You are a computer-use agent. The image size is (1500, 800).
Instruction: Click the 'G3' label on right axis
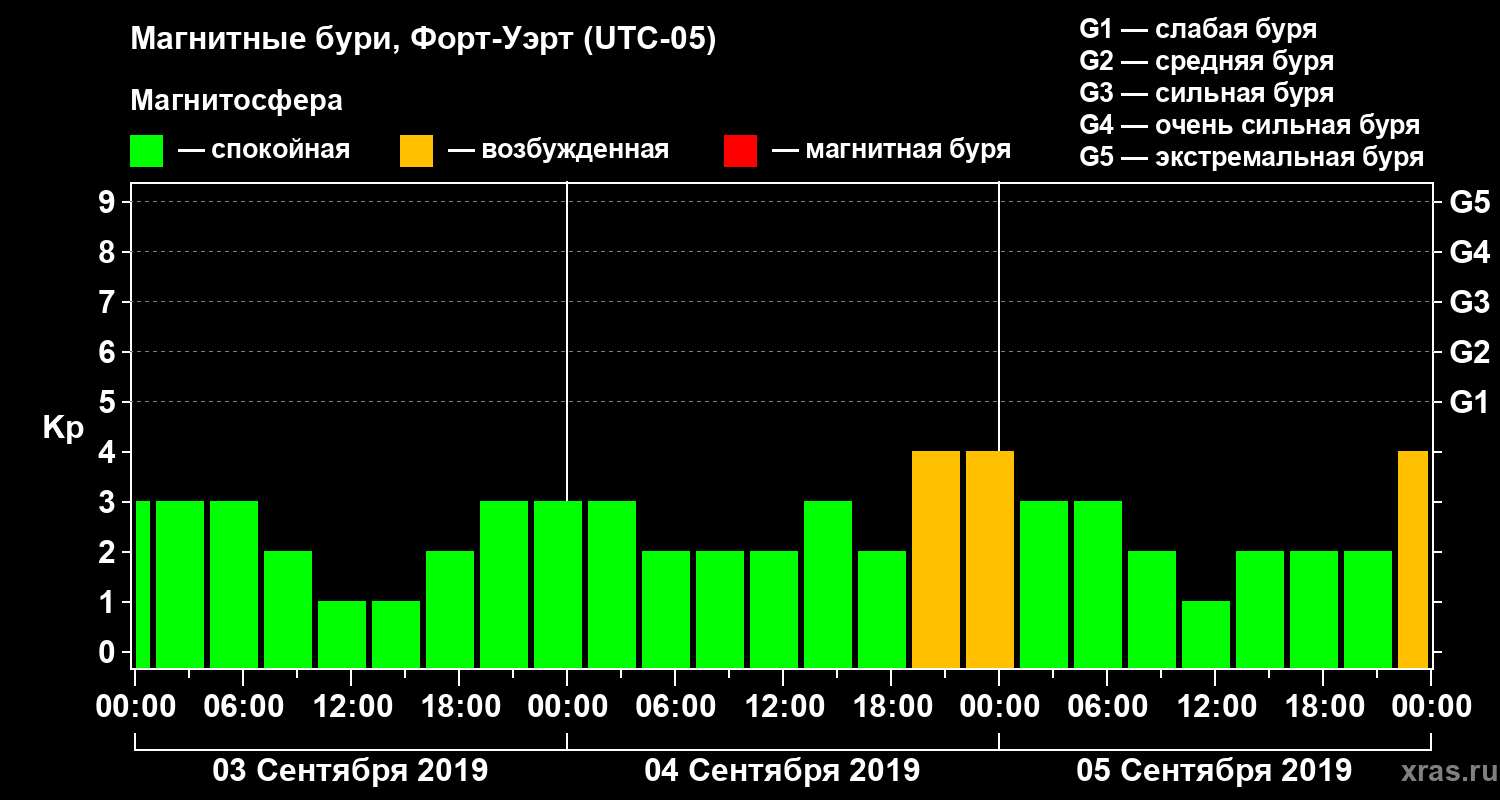point(1469,302)
